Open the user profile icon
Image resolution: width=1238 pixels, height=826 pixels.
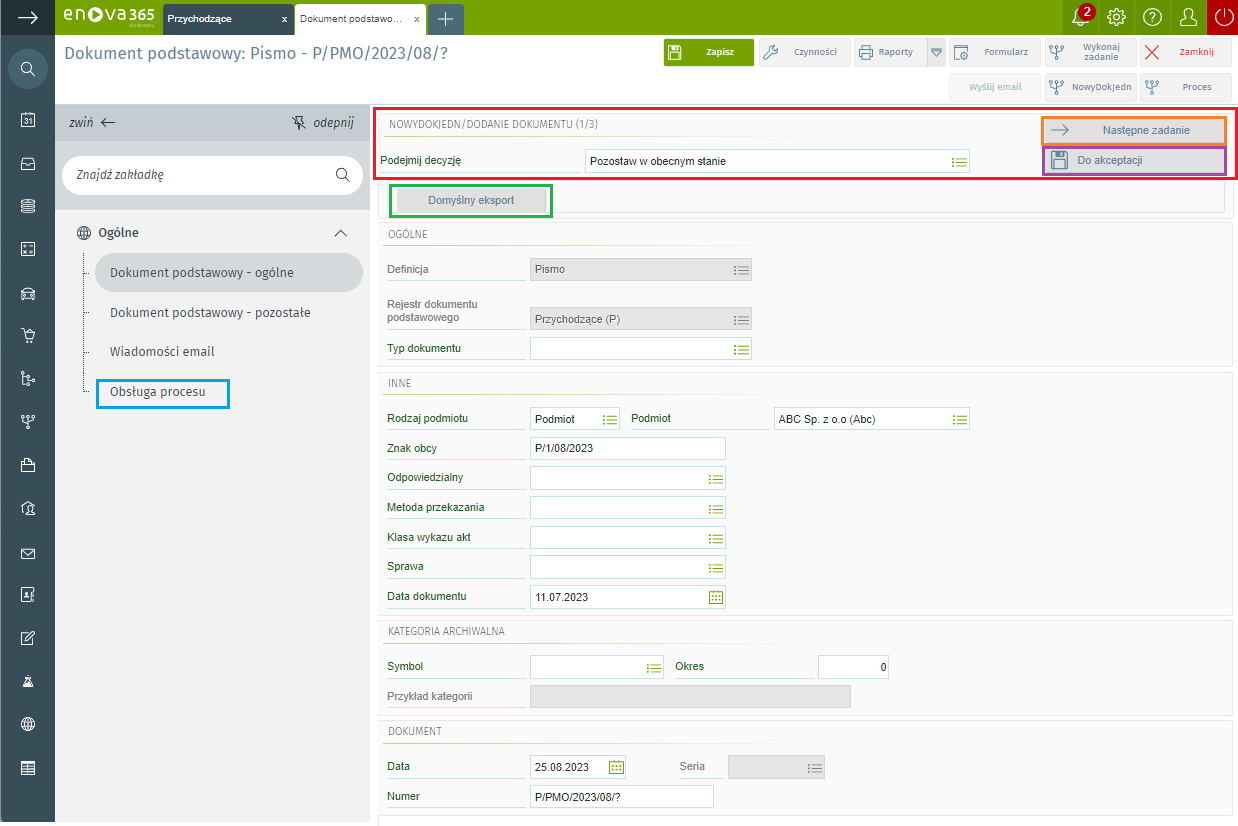coord(1188,17)
